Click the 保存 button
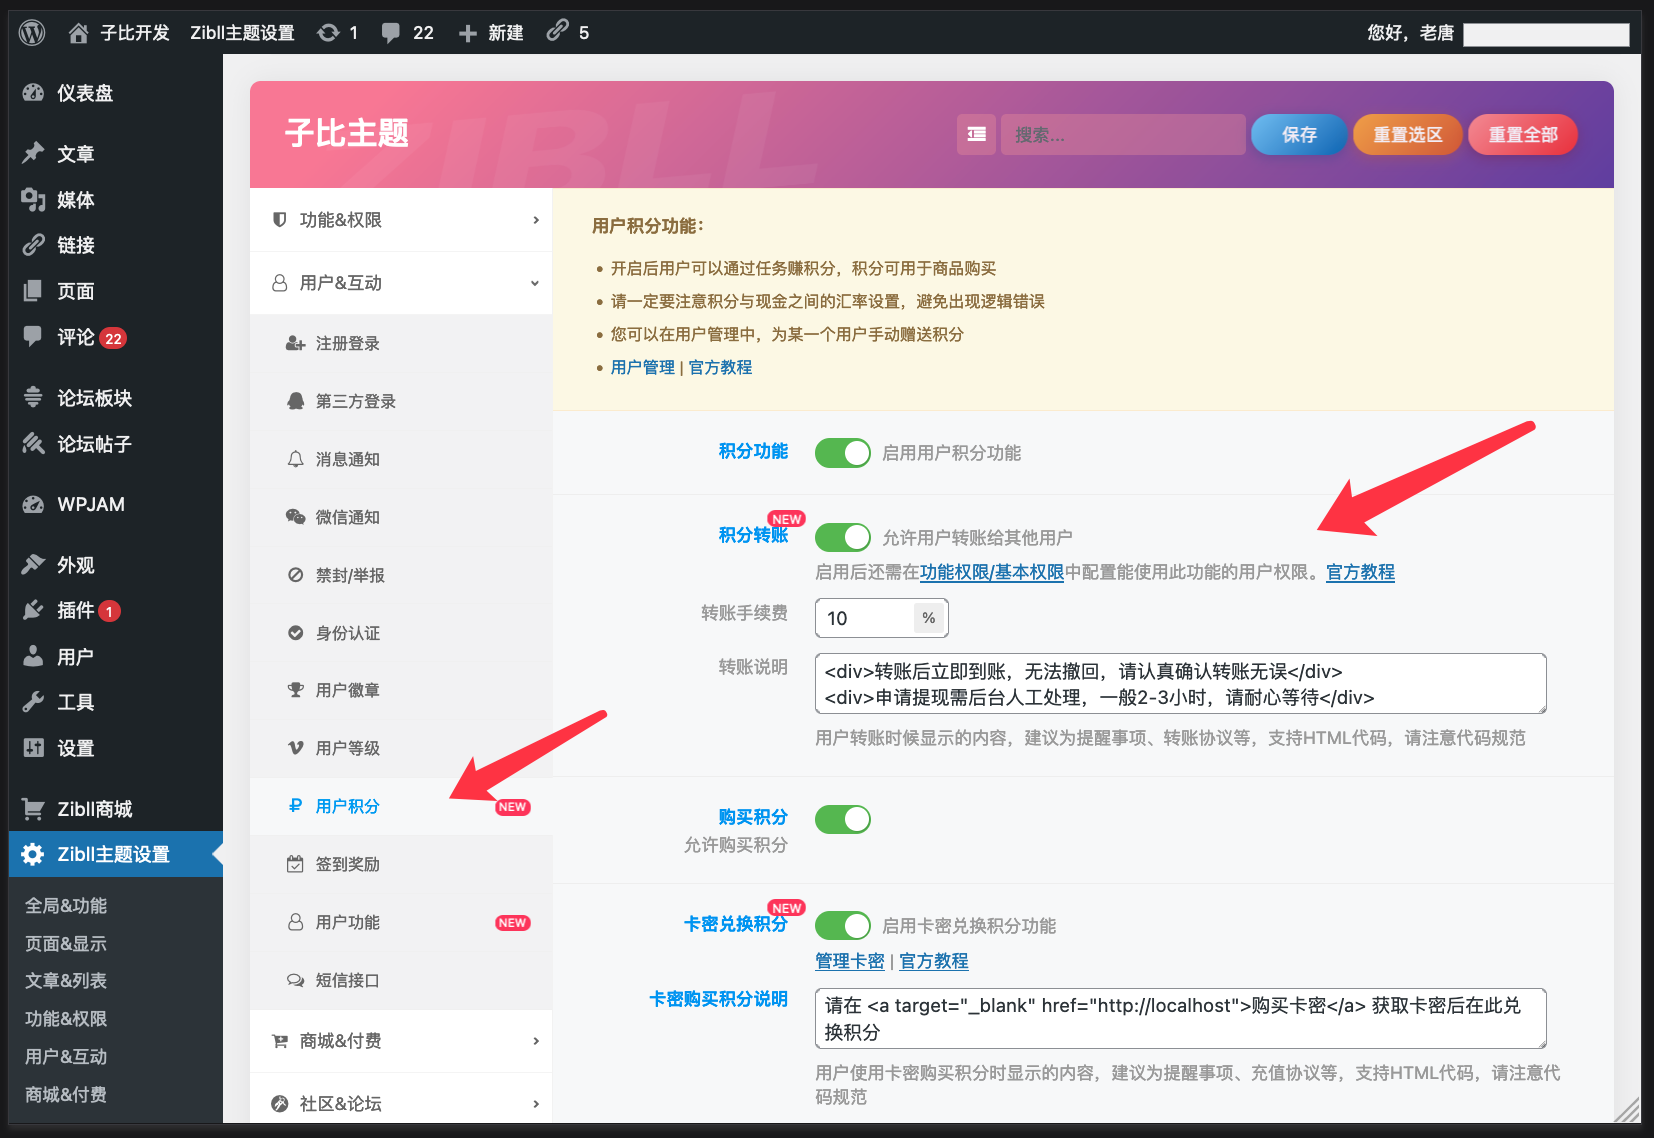The width and height of the screenshot is (1654, 1138). coord(1297,134)
